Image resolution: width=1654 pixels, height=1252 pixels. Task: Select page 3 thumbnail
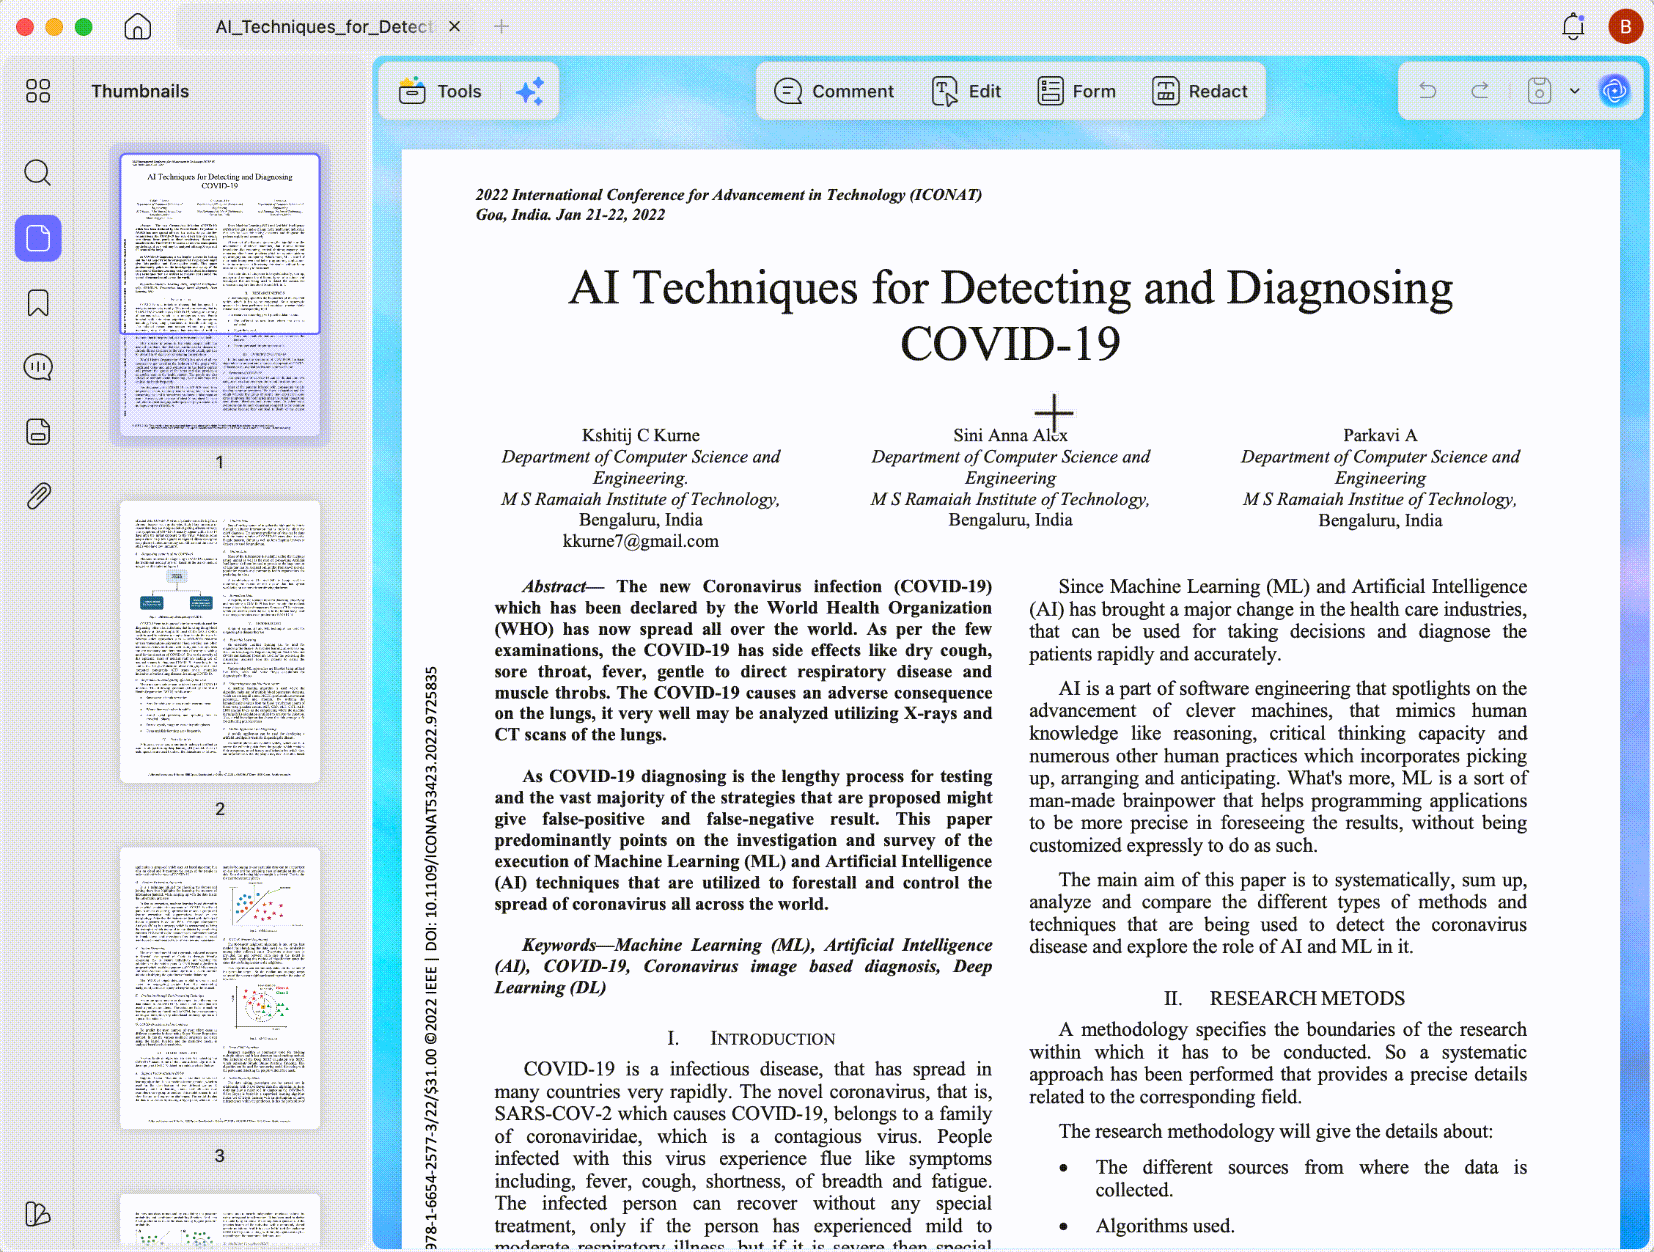[x=220, y=988]
